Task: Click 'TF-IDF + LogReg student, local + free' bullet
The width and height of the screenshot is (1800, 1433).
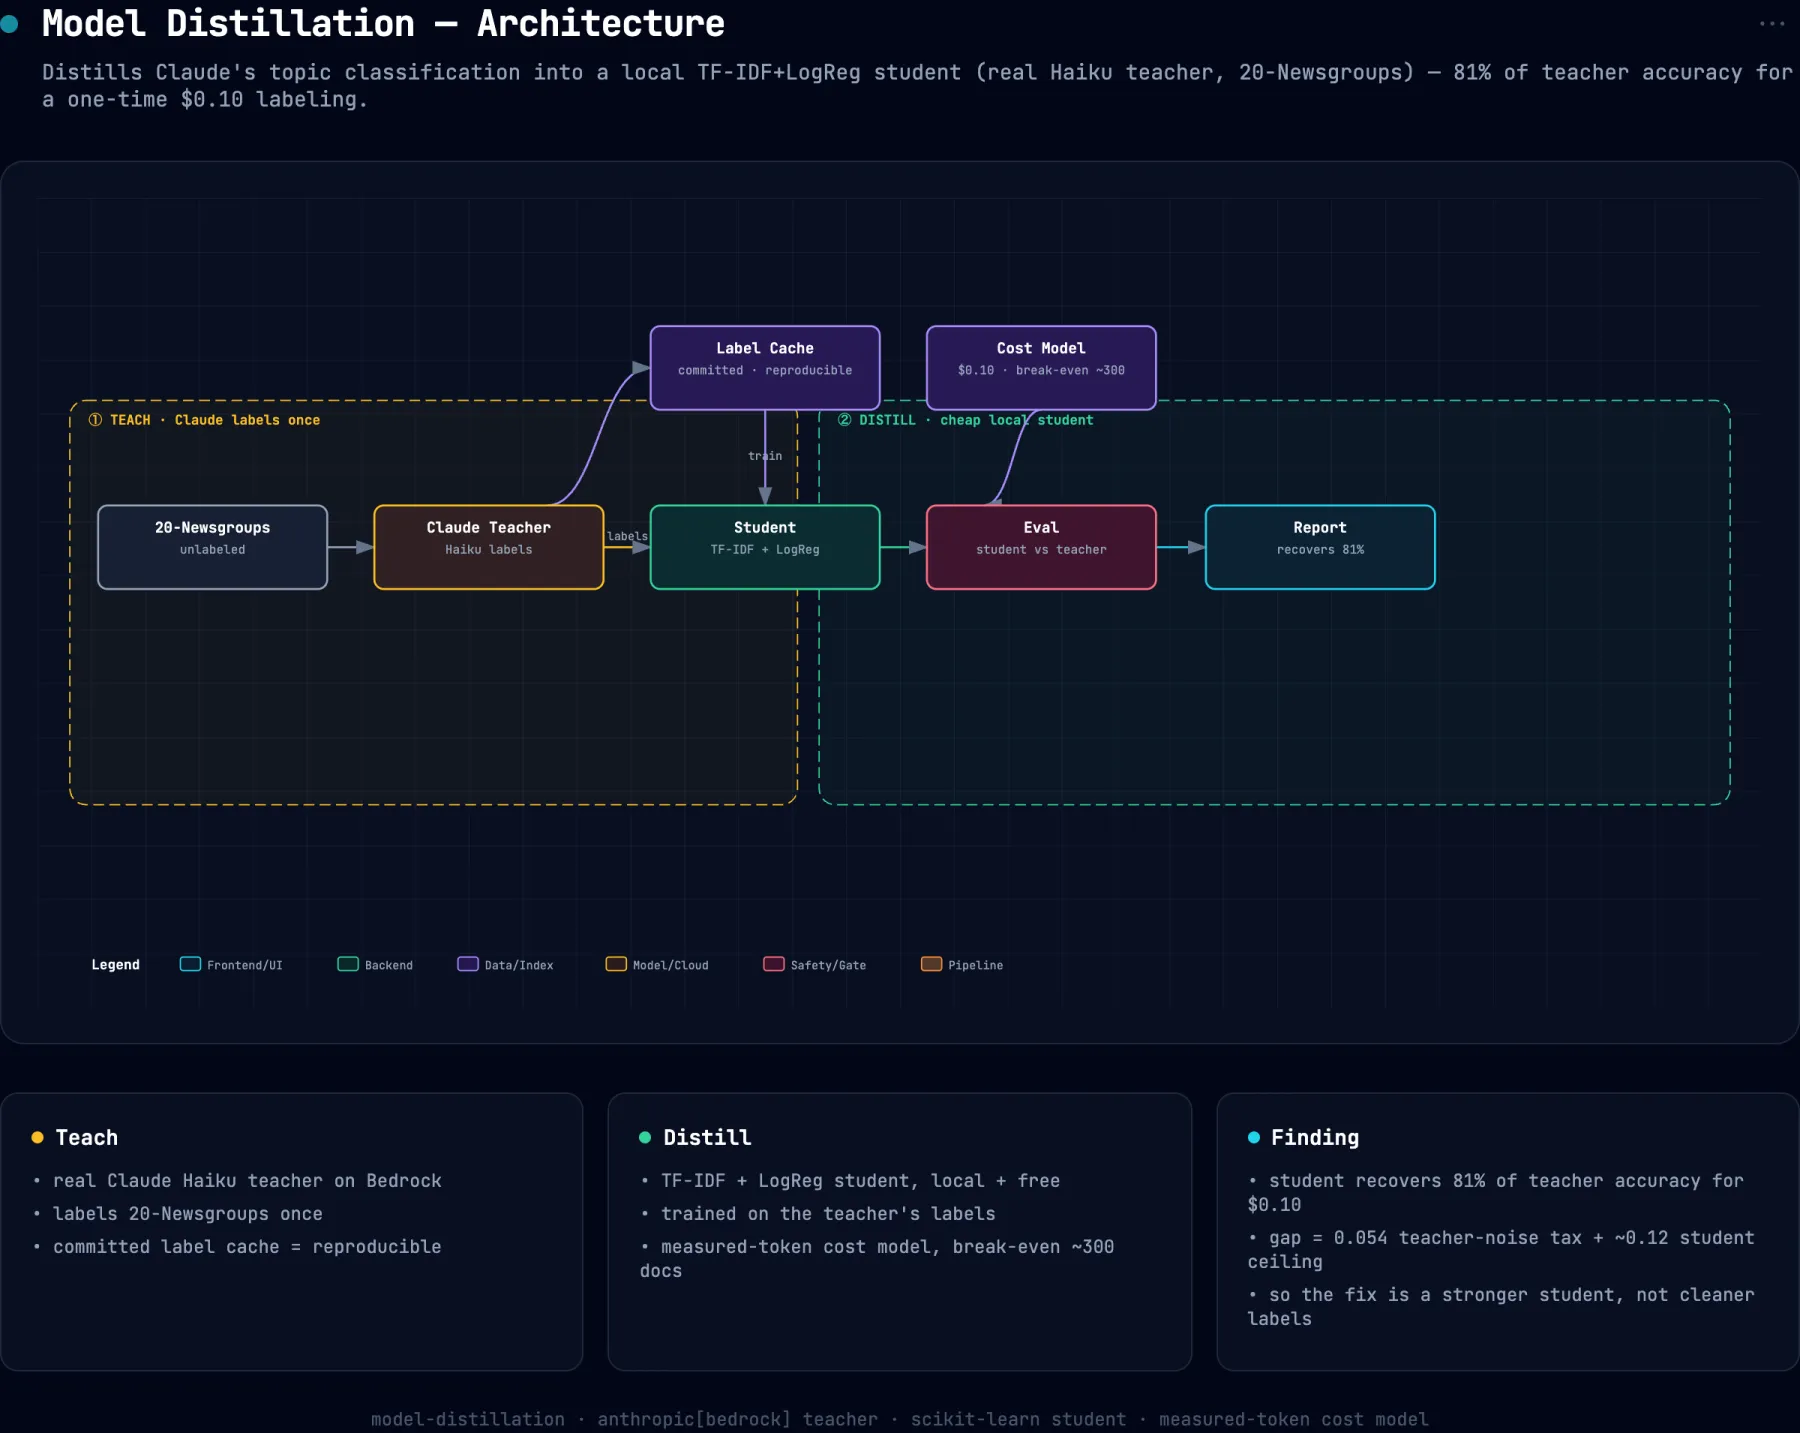Action: point(860,1181)
